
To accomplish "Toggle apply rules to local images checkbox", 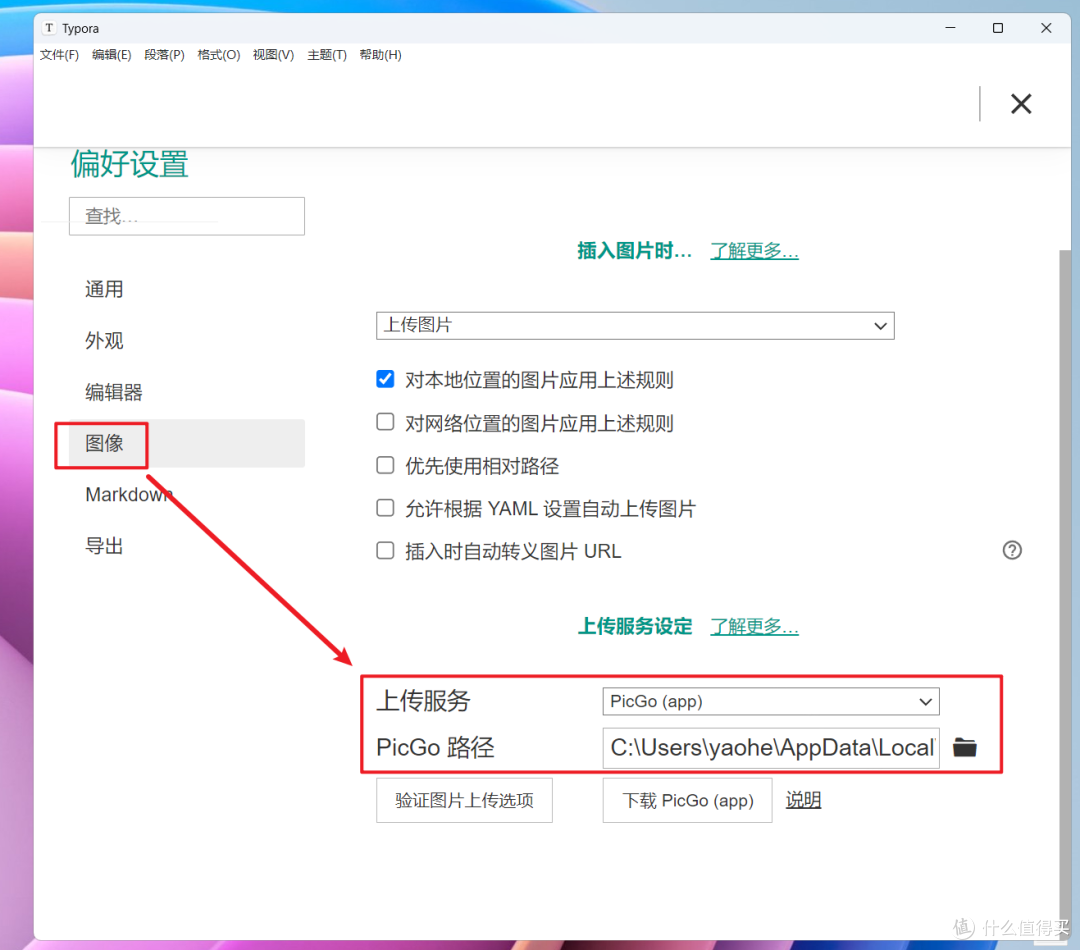I will (385, 379).
